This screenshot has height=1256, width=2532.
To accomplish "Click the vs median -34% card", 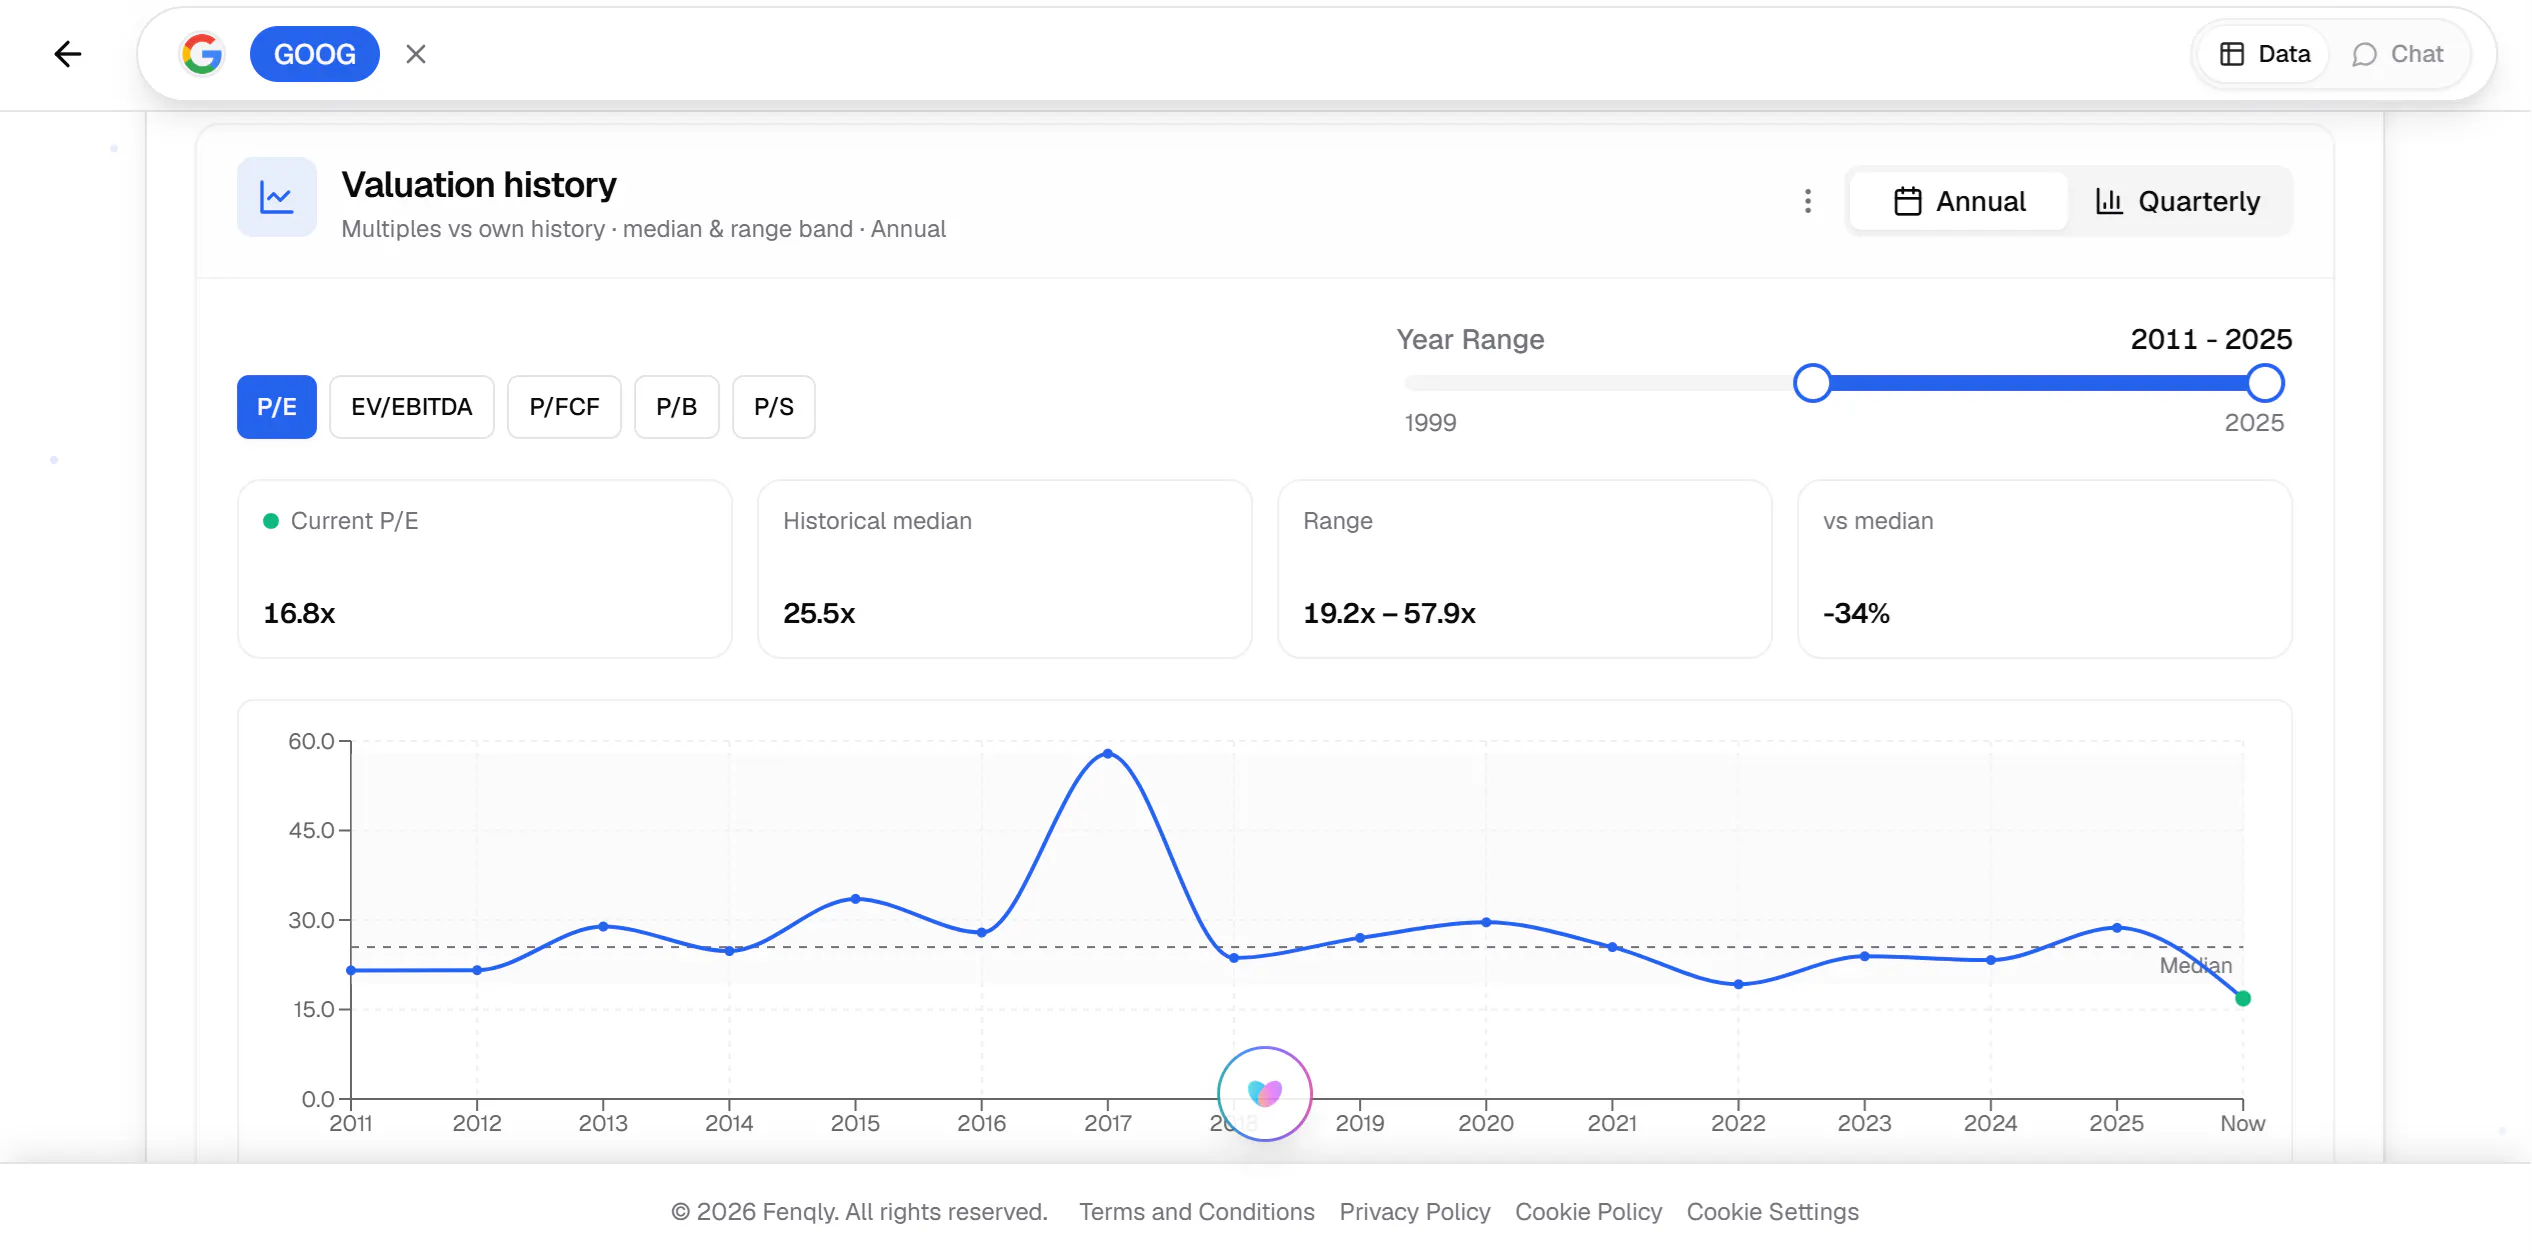I will 2045,569.
